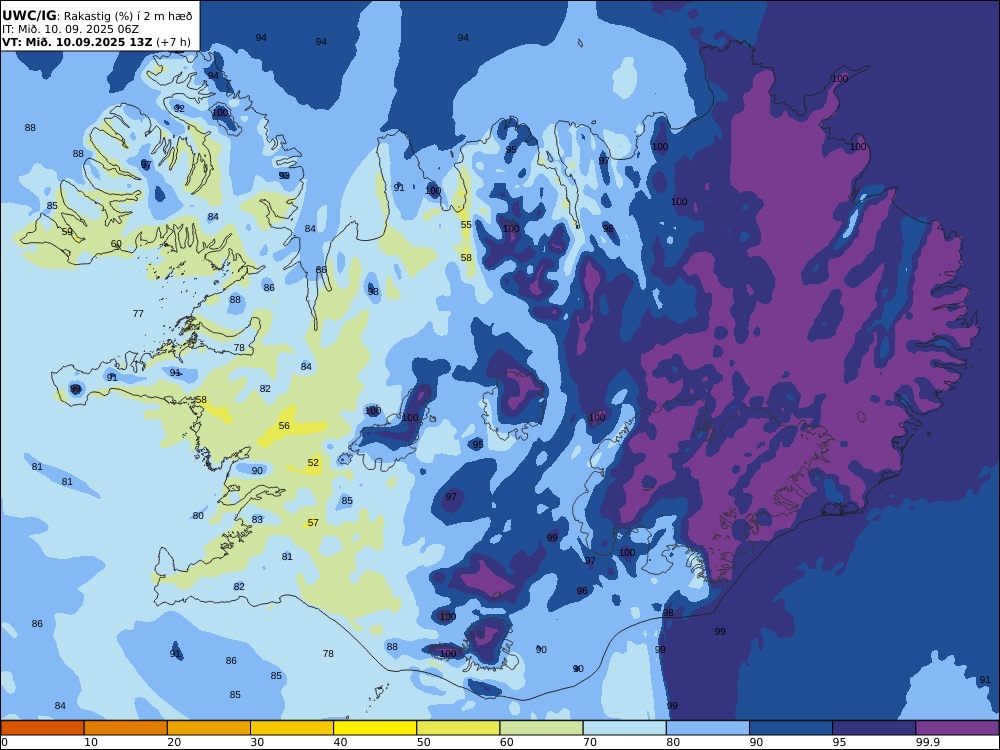This screenshot has height=750, width=1000.
Task: Click the 'IT: Mið. 10. 09. 2025 06Z' line
Action: 70,29
